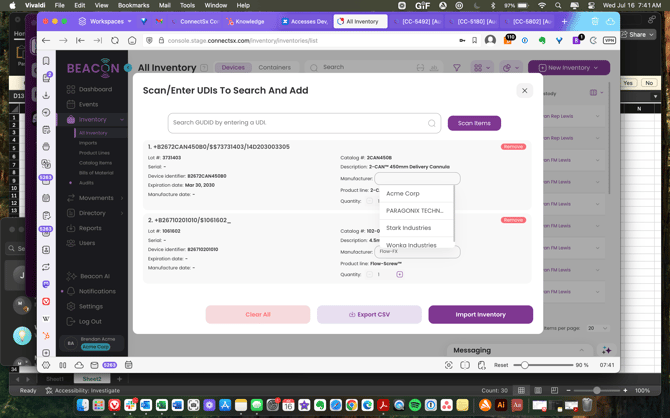Open Manufacturer combo box for item 1
Image resolution: width=670 pixels, height=418 pixels.
point(417,178)
